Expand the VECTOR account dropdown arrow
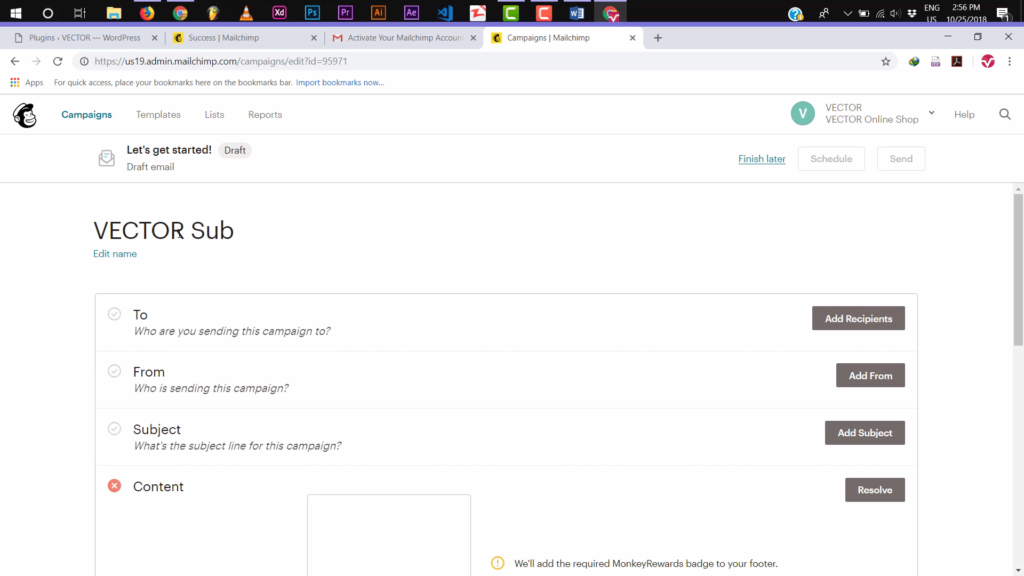 (x=931, y=113)
